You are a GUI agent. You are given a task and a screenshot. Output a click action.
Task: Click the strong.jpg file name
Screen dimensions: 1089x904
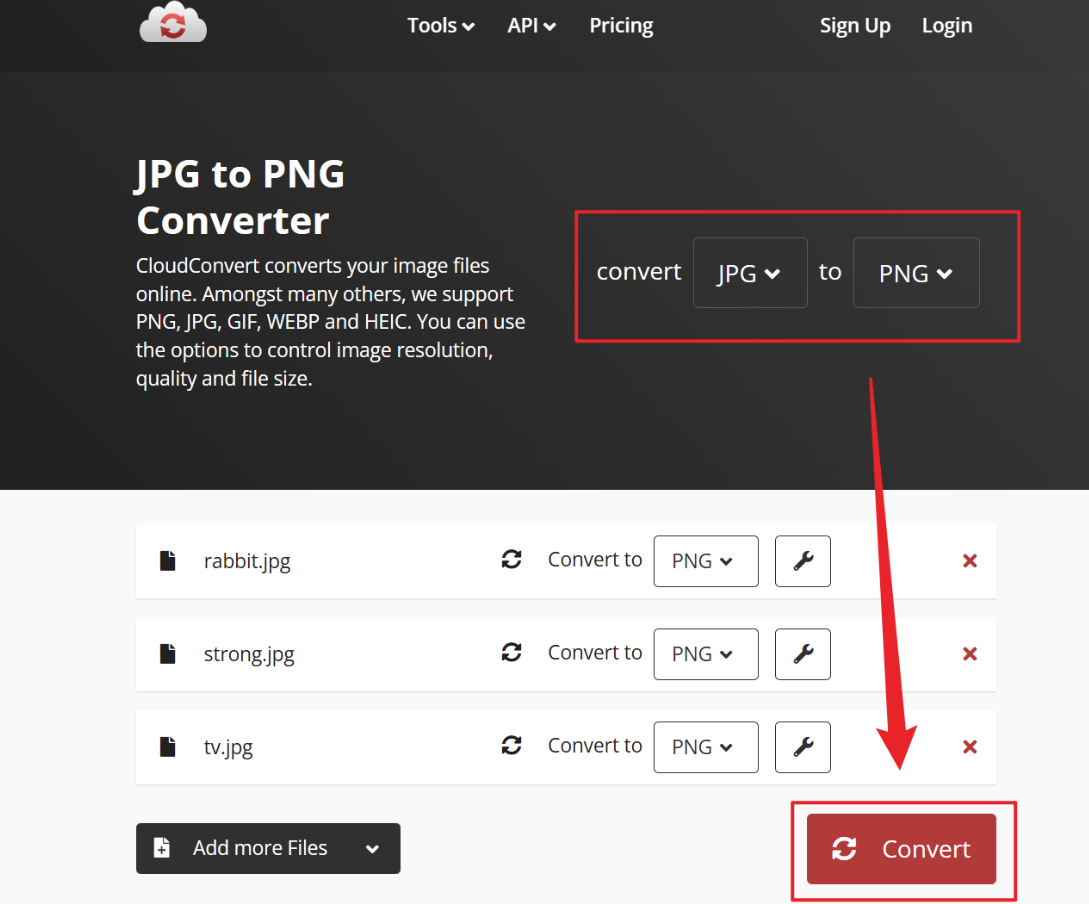[x=249, y=654]
